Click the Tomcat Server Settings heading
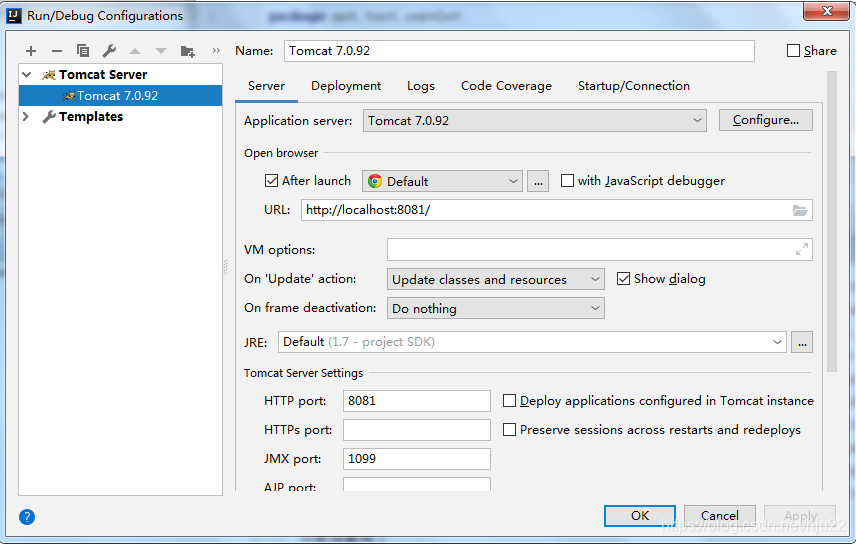This screenshot has width=856, height=544. [303, 373]
